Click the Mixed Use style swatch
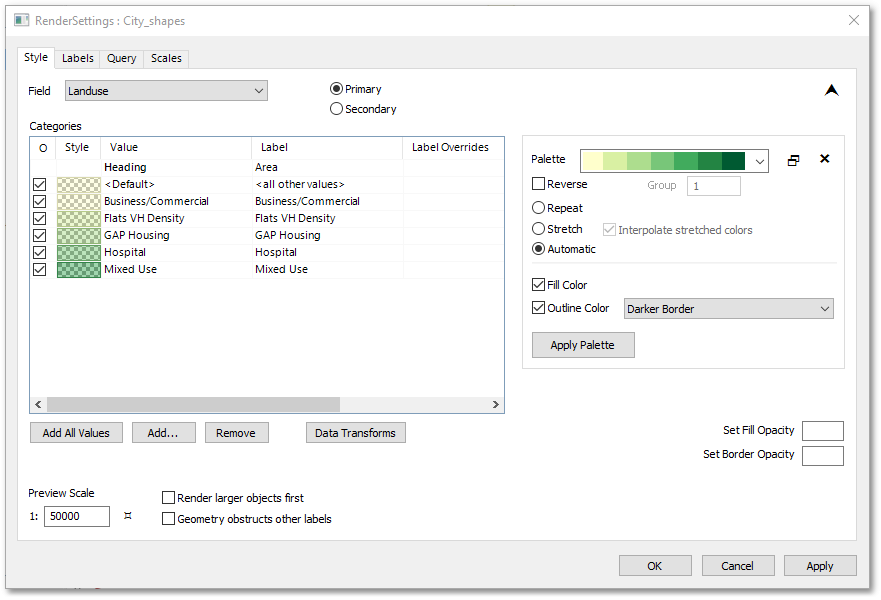This screenshot has width=881, height=600. click(x=79, y=269)
